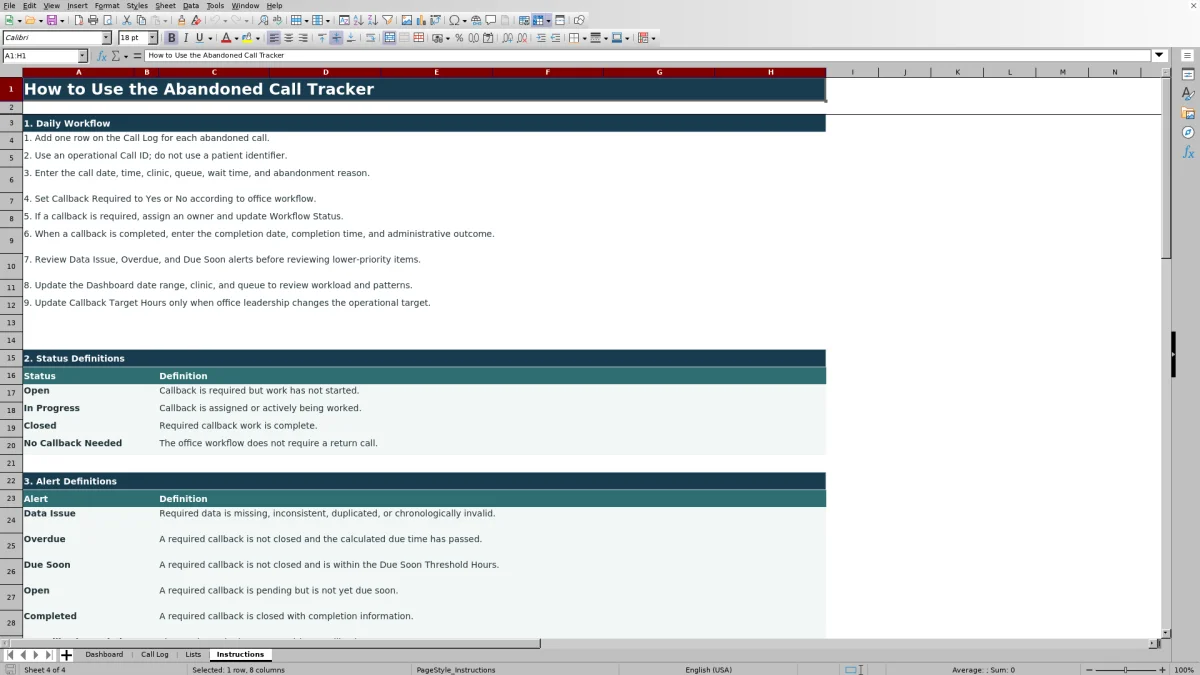Open the sidebar Gallery deck icon
1200x675 pixels.
(x=1188, y=113)
